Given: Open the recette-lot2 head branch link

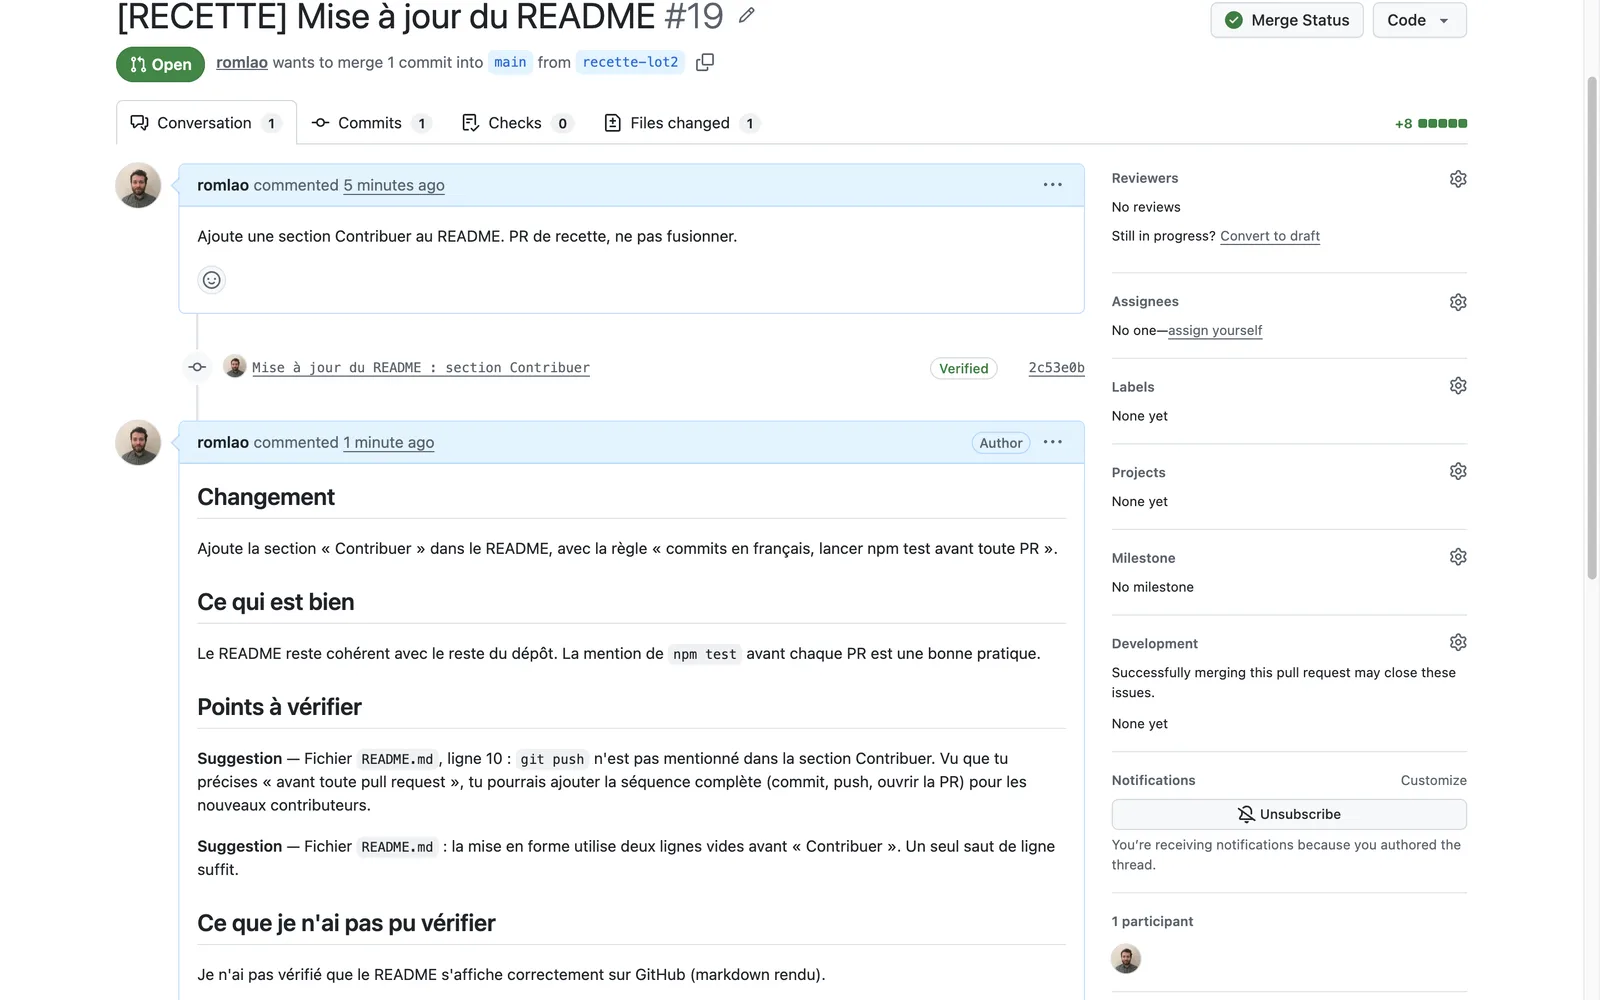Looking at the screenshot, I should [x=630, y=62].
